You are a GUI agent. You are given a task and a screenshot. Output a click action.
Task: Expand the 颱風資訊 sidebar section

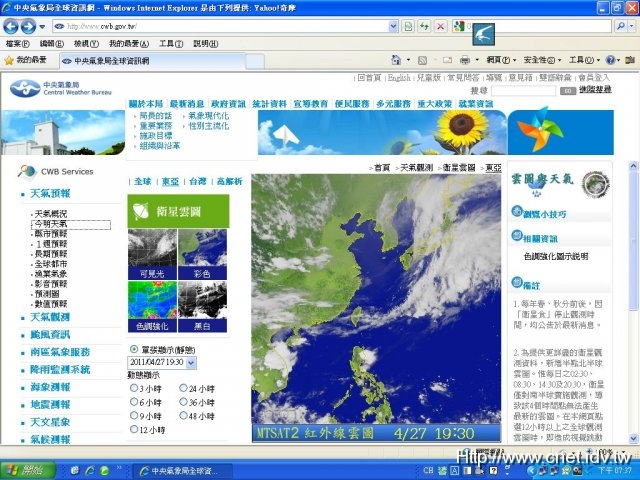pyautogui.click(x=50, y=334)
